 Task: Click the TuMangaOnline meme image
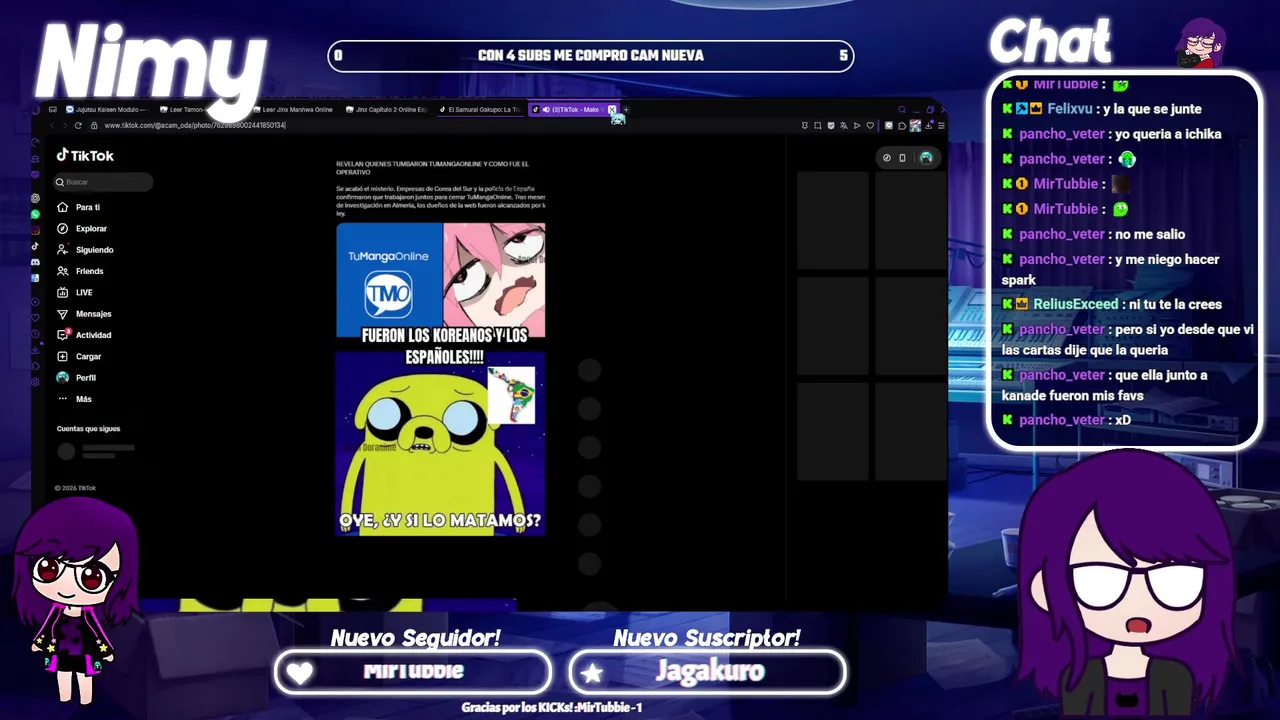(441, 281)
